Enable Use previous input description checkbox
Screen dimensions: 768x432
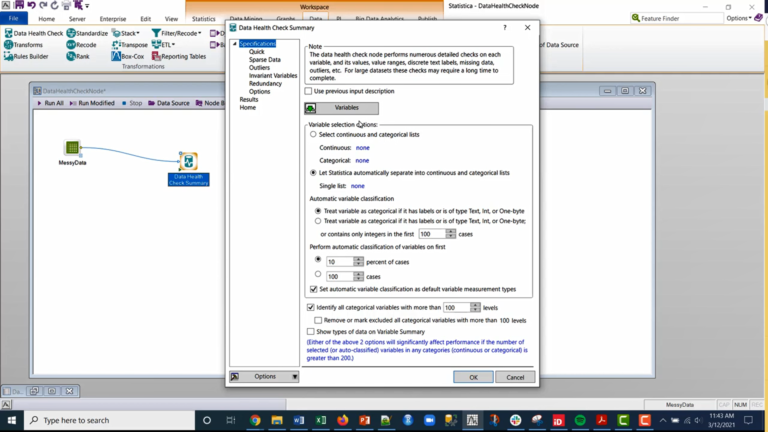click(x=308, y=91)
